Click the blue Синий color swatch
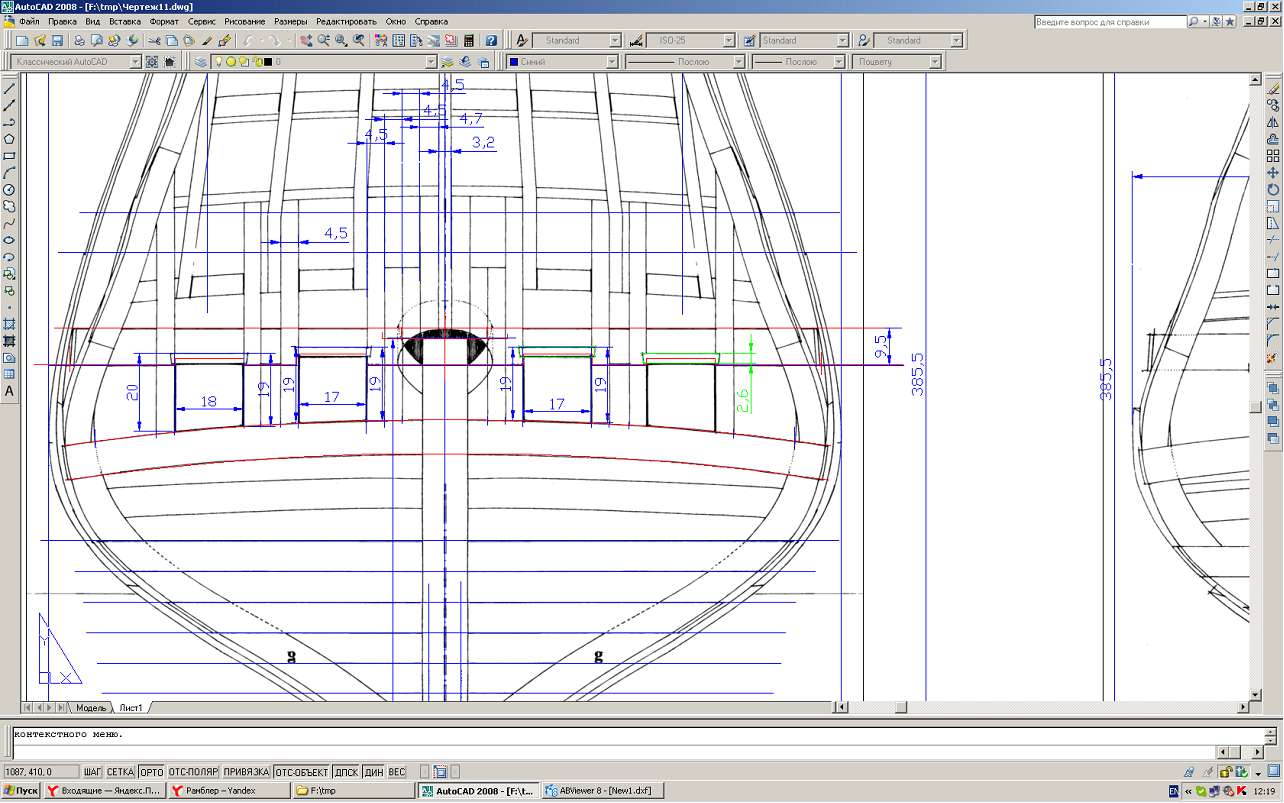Viewport: 1284px width, 803px height. pyautogui.click(x=514, y=61)
